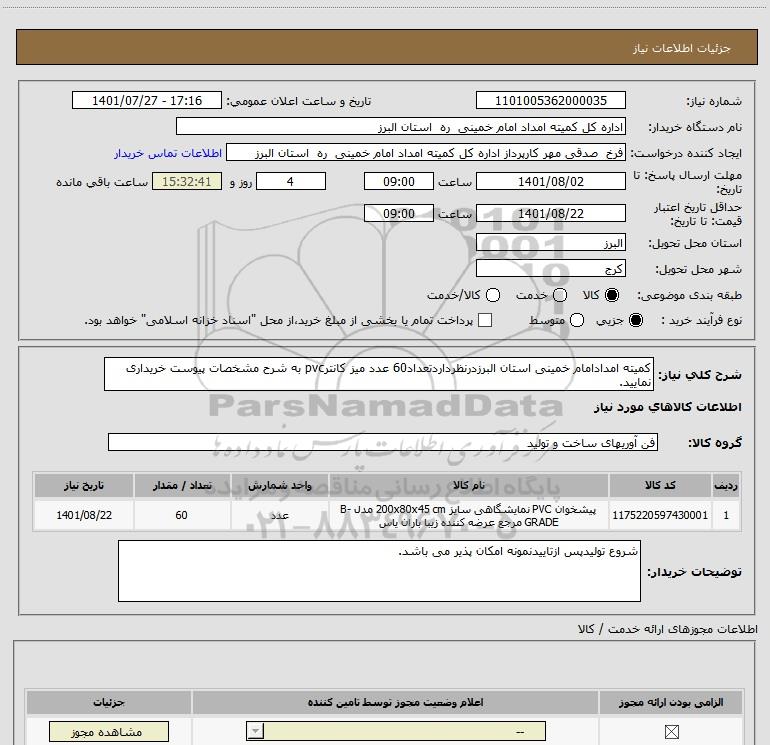Select the کالا category radio button
Viewport: 770px width, 745px height.
pyautogui.click(x=612, y=295)
